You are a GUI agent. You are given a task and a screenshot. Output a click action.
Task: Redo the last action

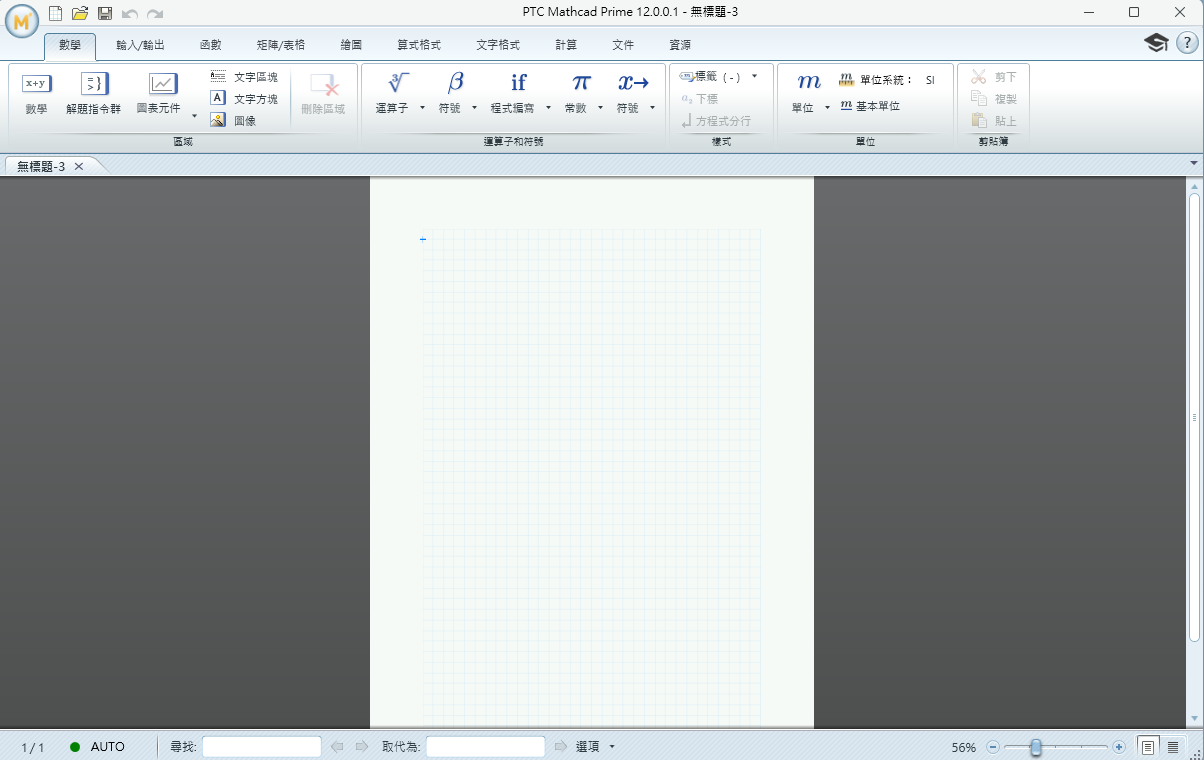[155, 13]
